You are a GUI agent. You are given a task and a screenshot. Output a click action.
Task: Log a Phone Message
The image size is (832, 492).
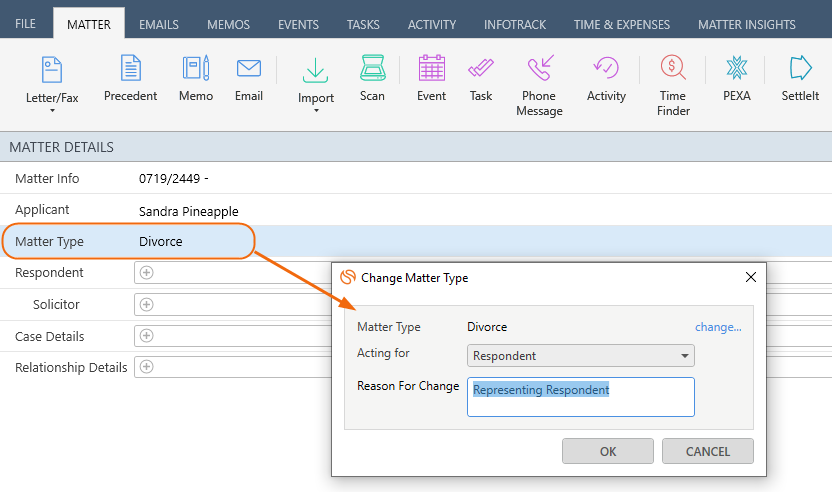coord(539,86)
